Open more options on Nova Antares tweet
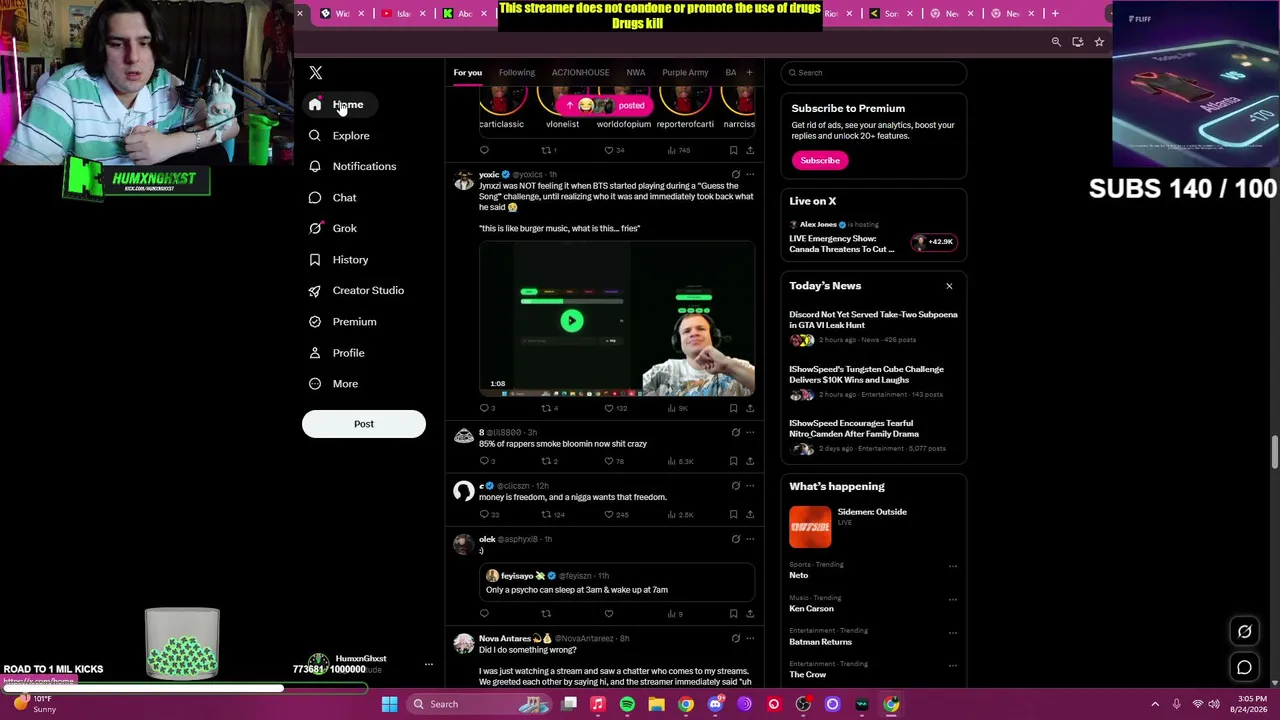The width and height of the screenshot is (1280, 720). tap(750, 638)
